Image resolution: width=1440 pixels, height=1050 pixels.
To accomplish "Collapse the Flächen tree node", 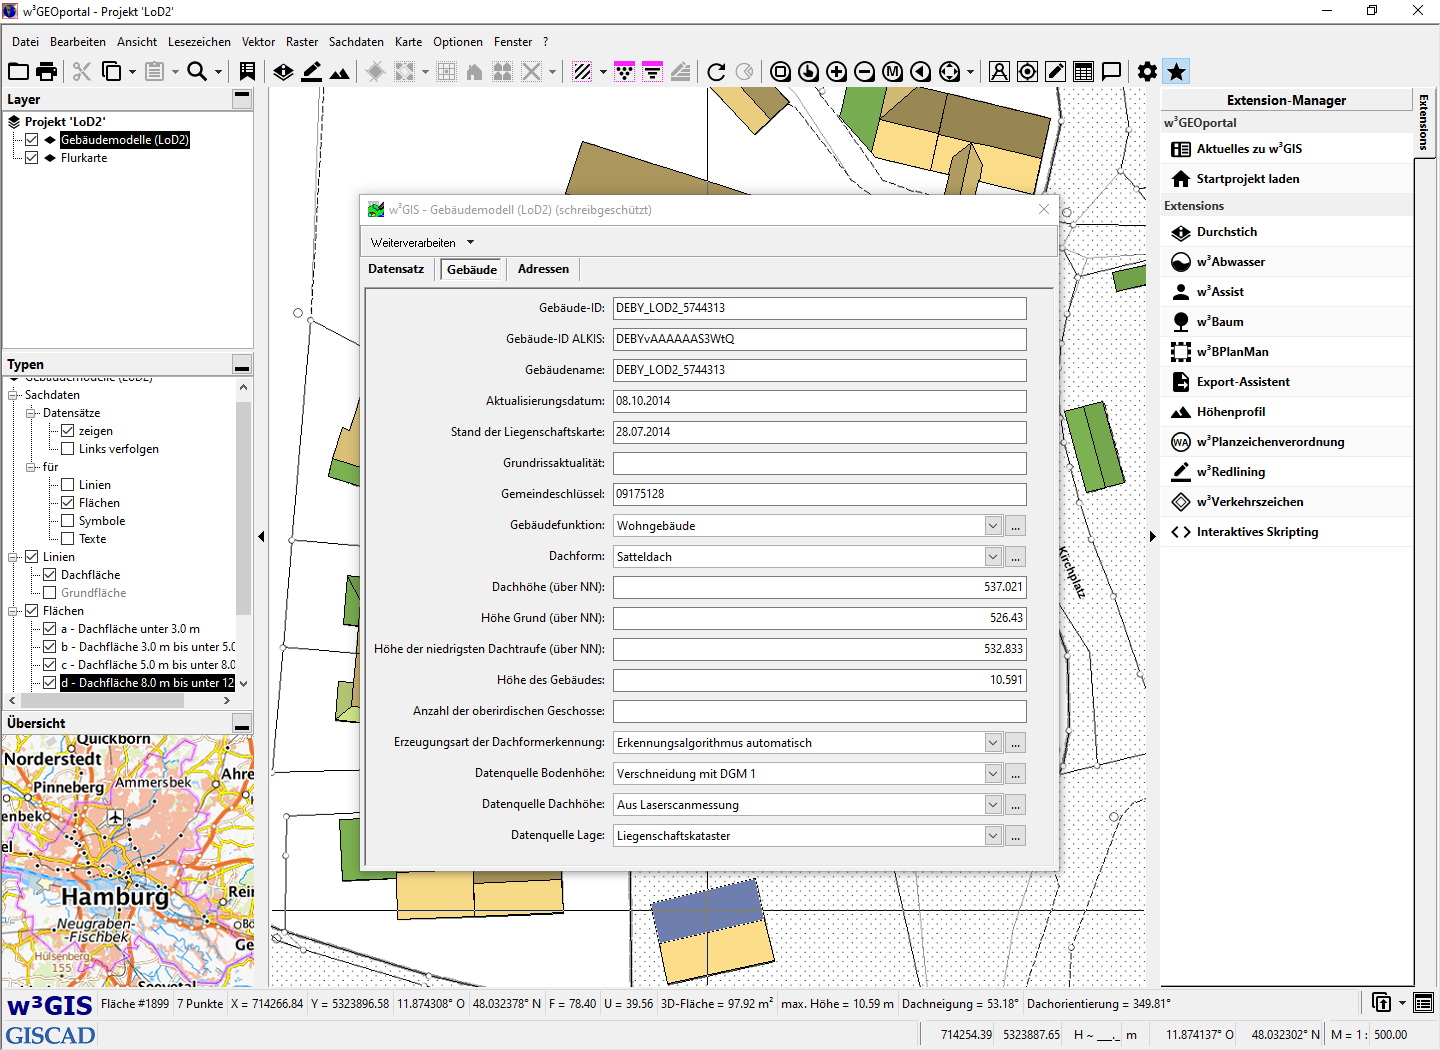I will coord(14,611).
